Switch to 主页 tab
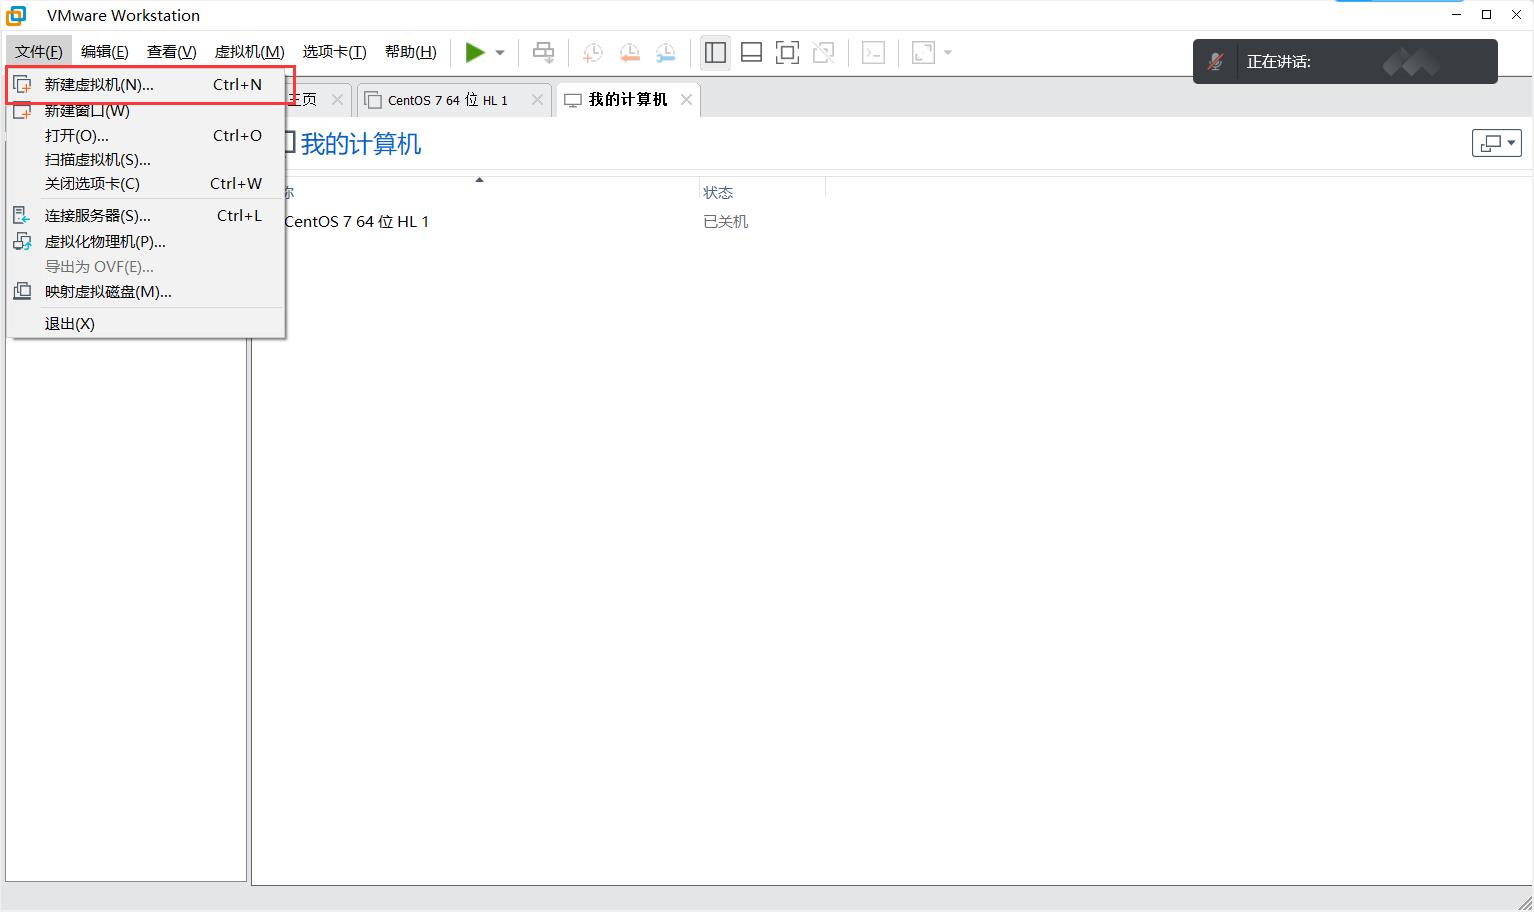The image size is (1534, 912). [x=303, y=99]
